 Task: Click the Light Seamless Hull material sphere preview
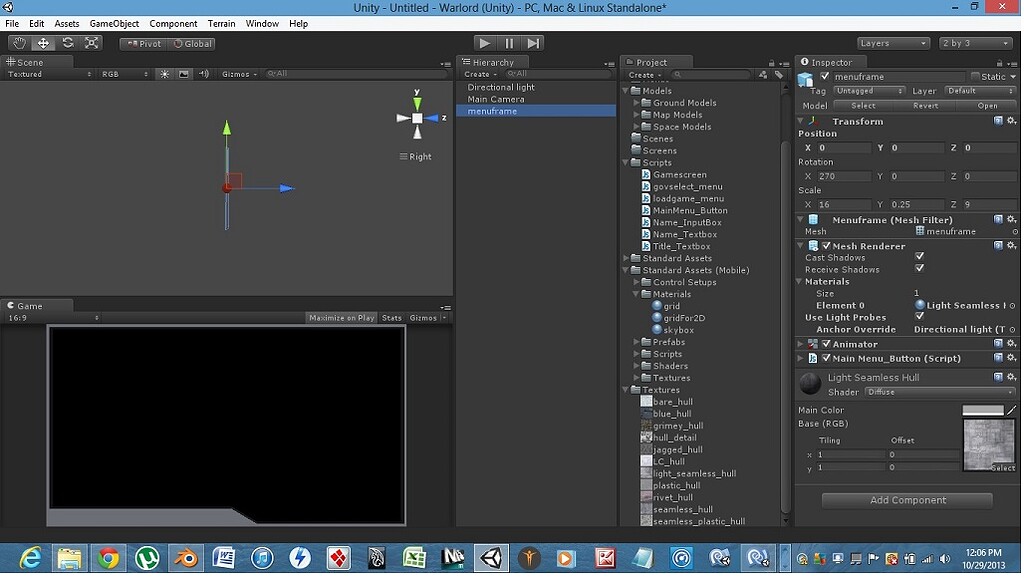(808, 381)
